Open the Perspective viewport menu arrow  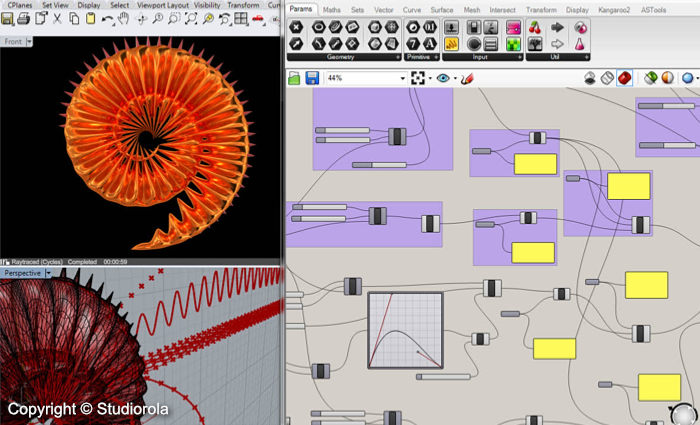pos(48,273)
